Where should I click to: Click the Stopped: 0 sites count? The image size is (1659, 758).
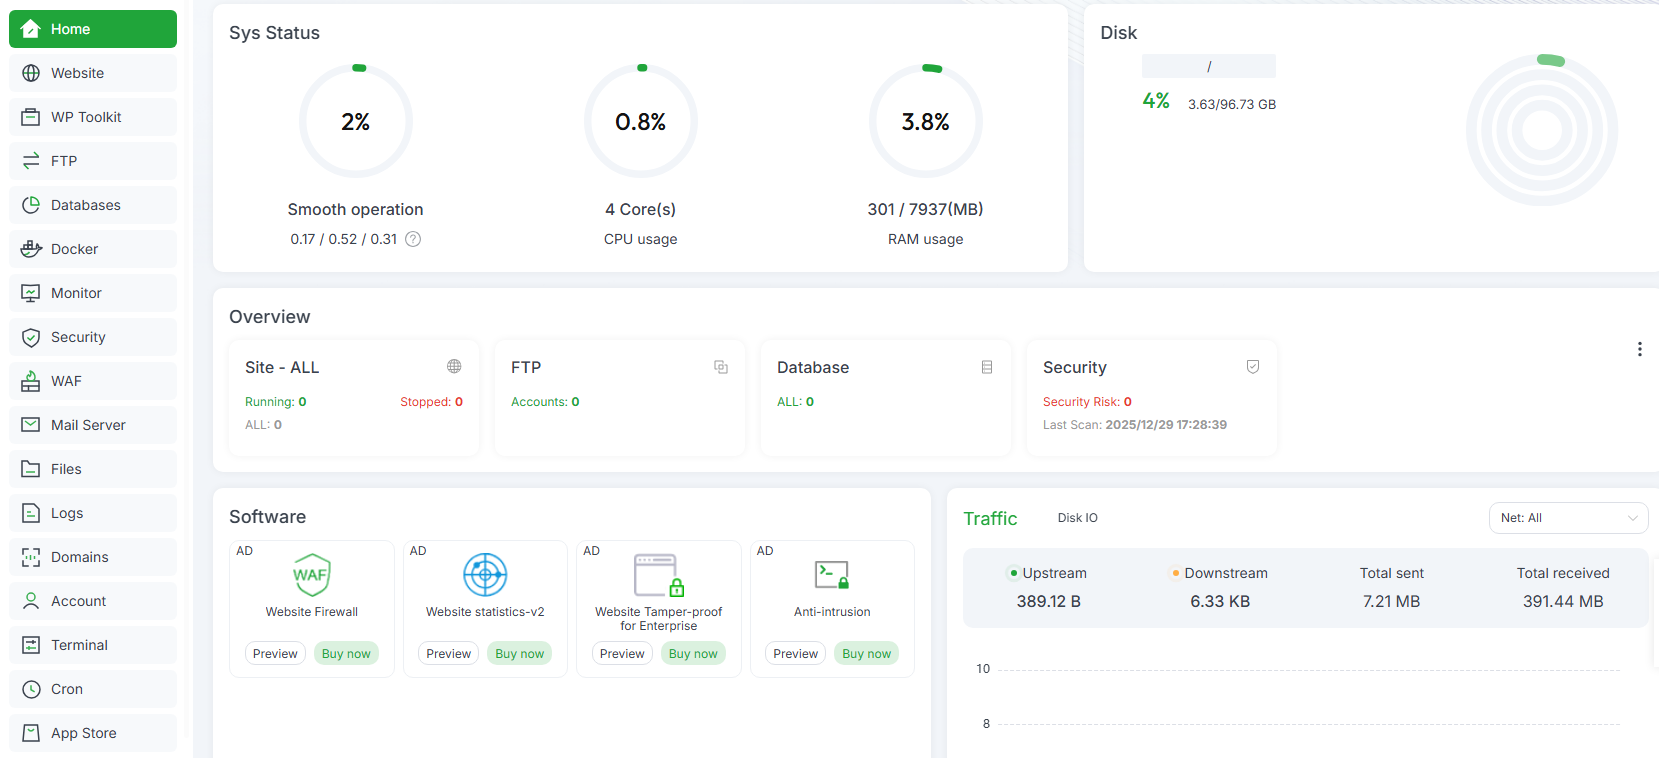[431, 402]
